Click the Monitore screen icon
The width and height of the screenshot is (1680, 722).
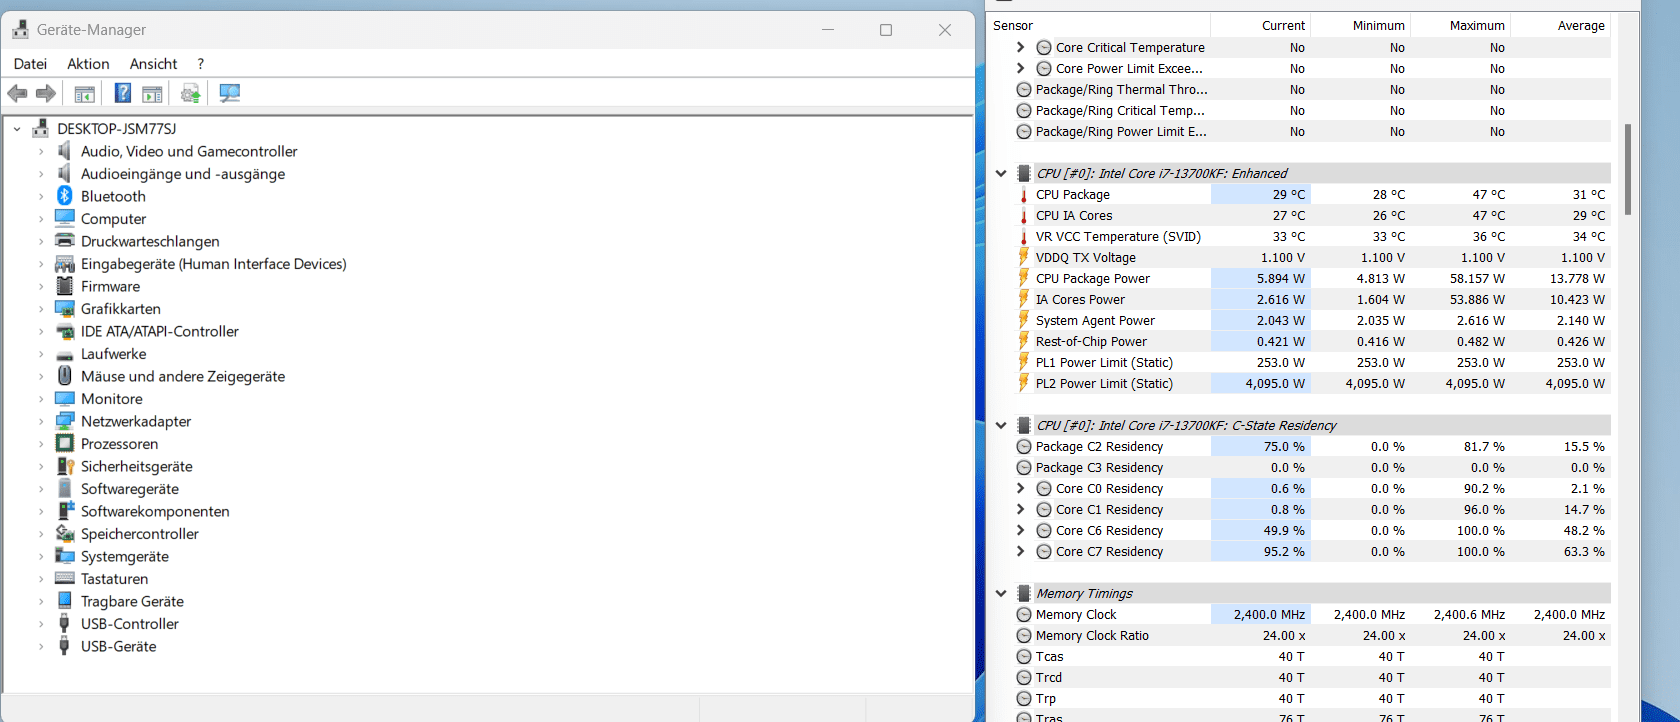click(65, 399)
